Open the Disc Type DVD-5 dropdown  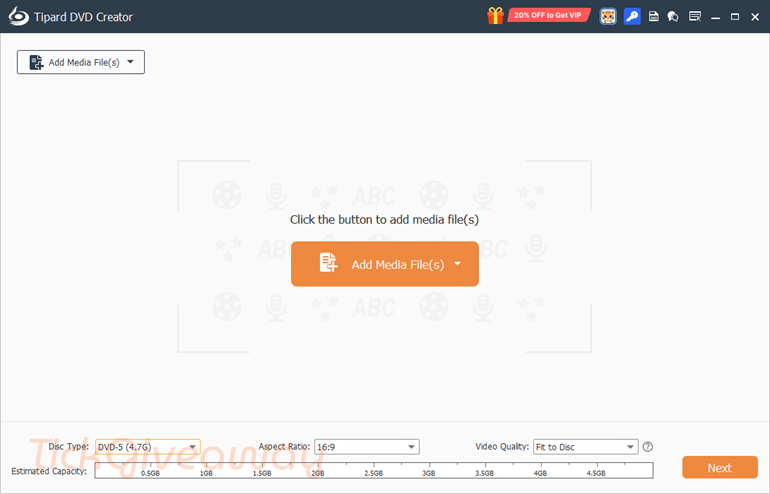(x=148, y=447)
